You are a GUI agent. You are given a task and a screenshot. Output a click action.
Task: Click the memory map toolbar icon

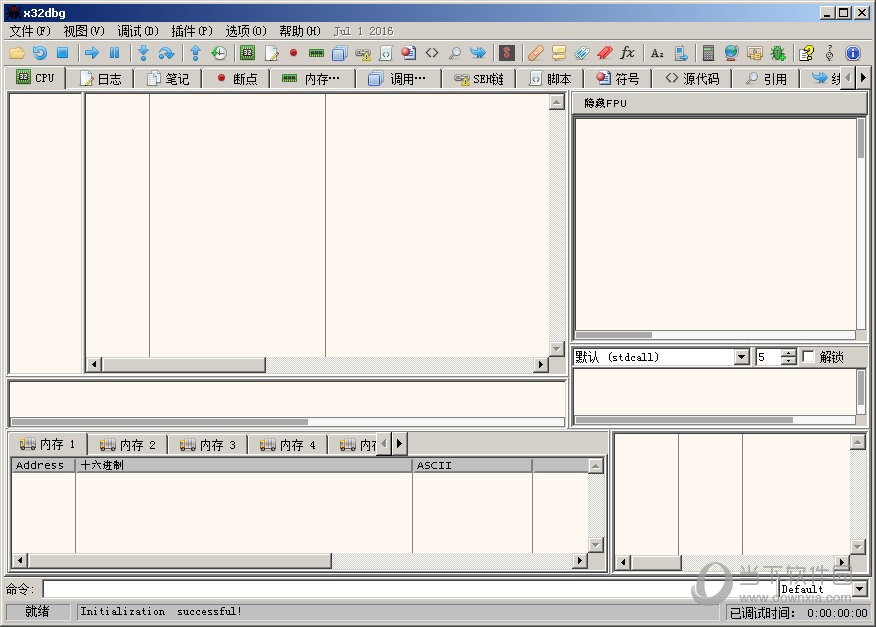coord(316,53)
